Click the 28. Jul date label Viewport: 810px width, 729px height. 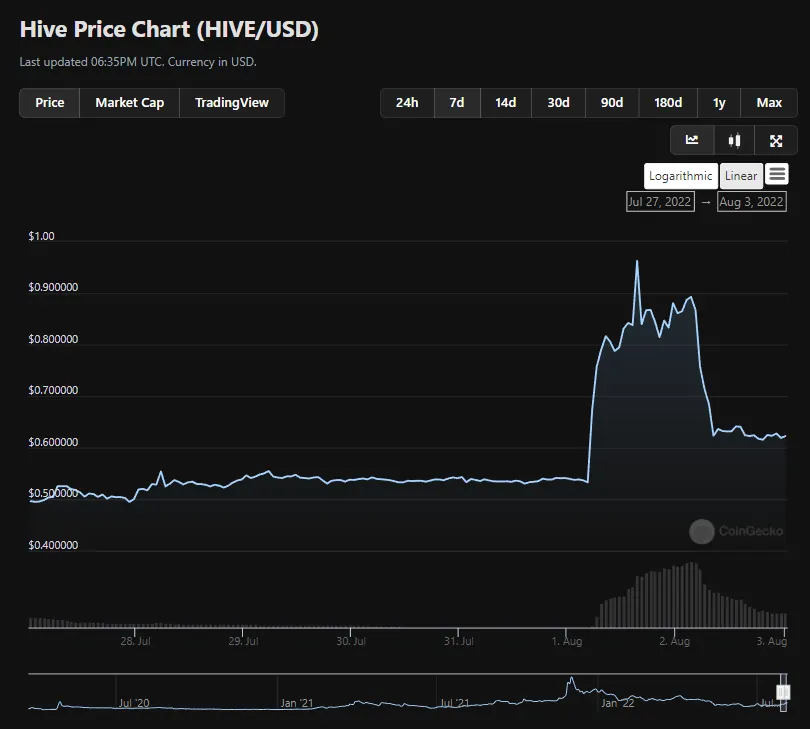(x=135, y=641)
